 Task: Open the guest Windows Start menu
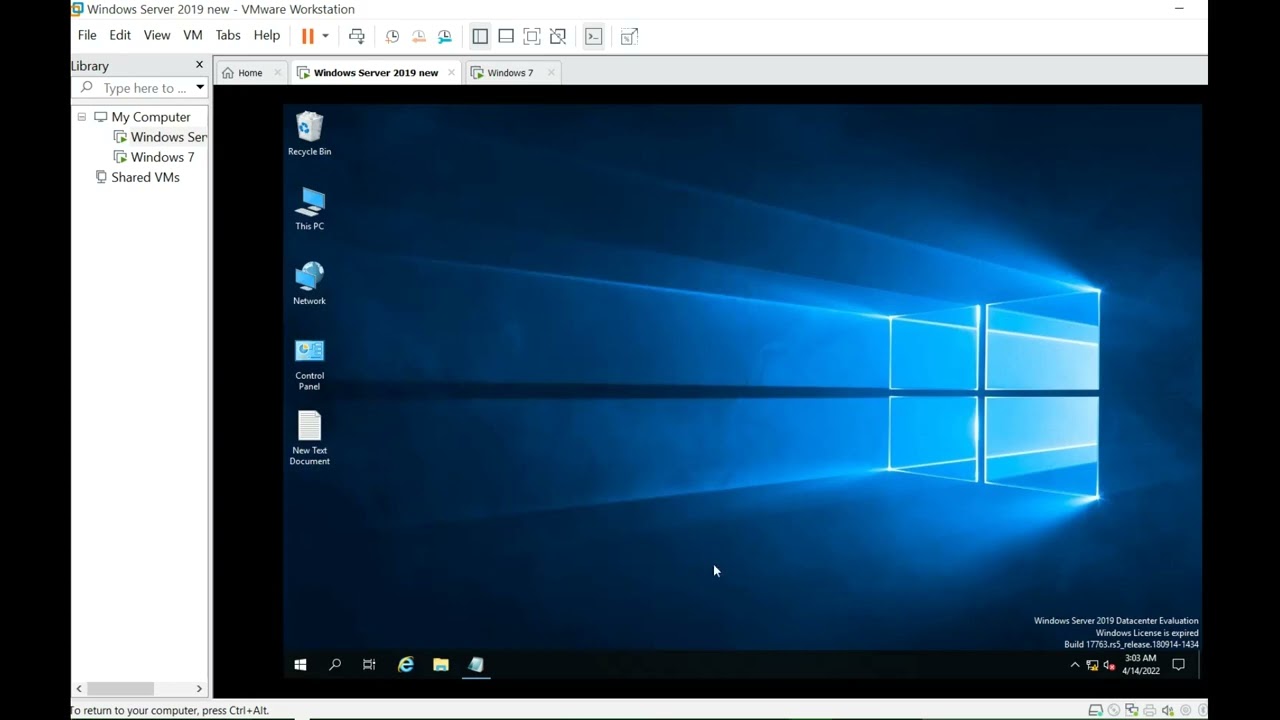[300, 664]
